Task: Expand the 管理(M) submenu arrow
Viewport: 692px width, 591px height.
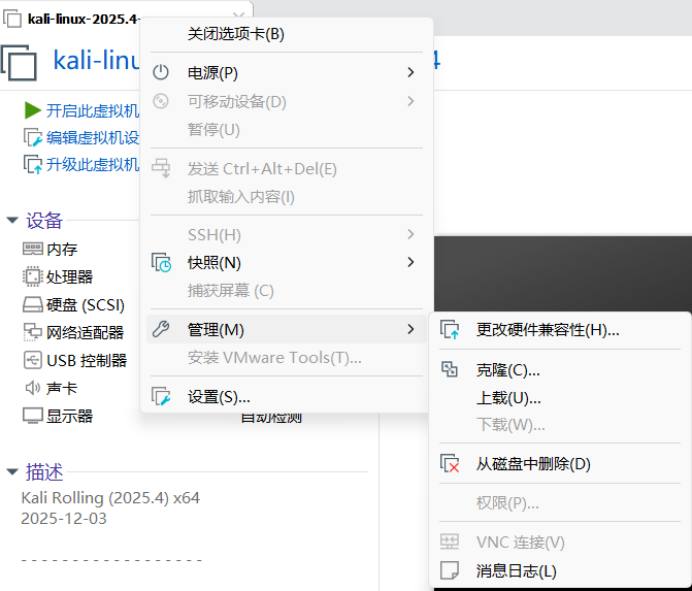Action: [x=411, y=329]
